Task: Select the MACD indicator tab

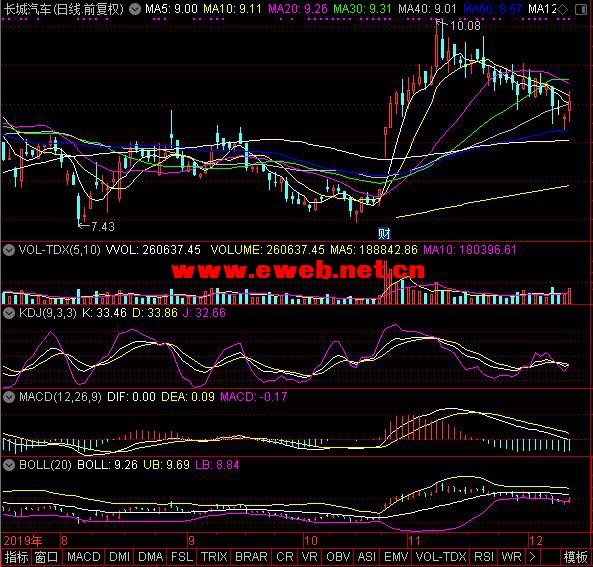Action: [83, 557]
